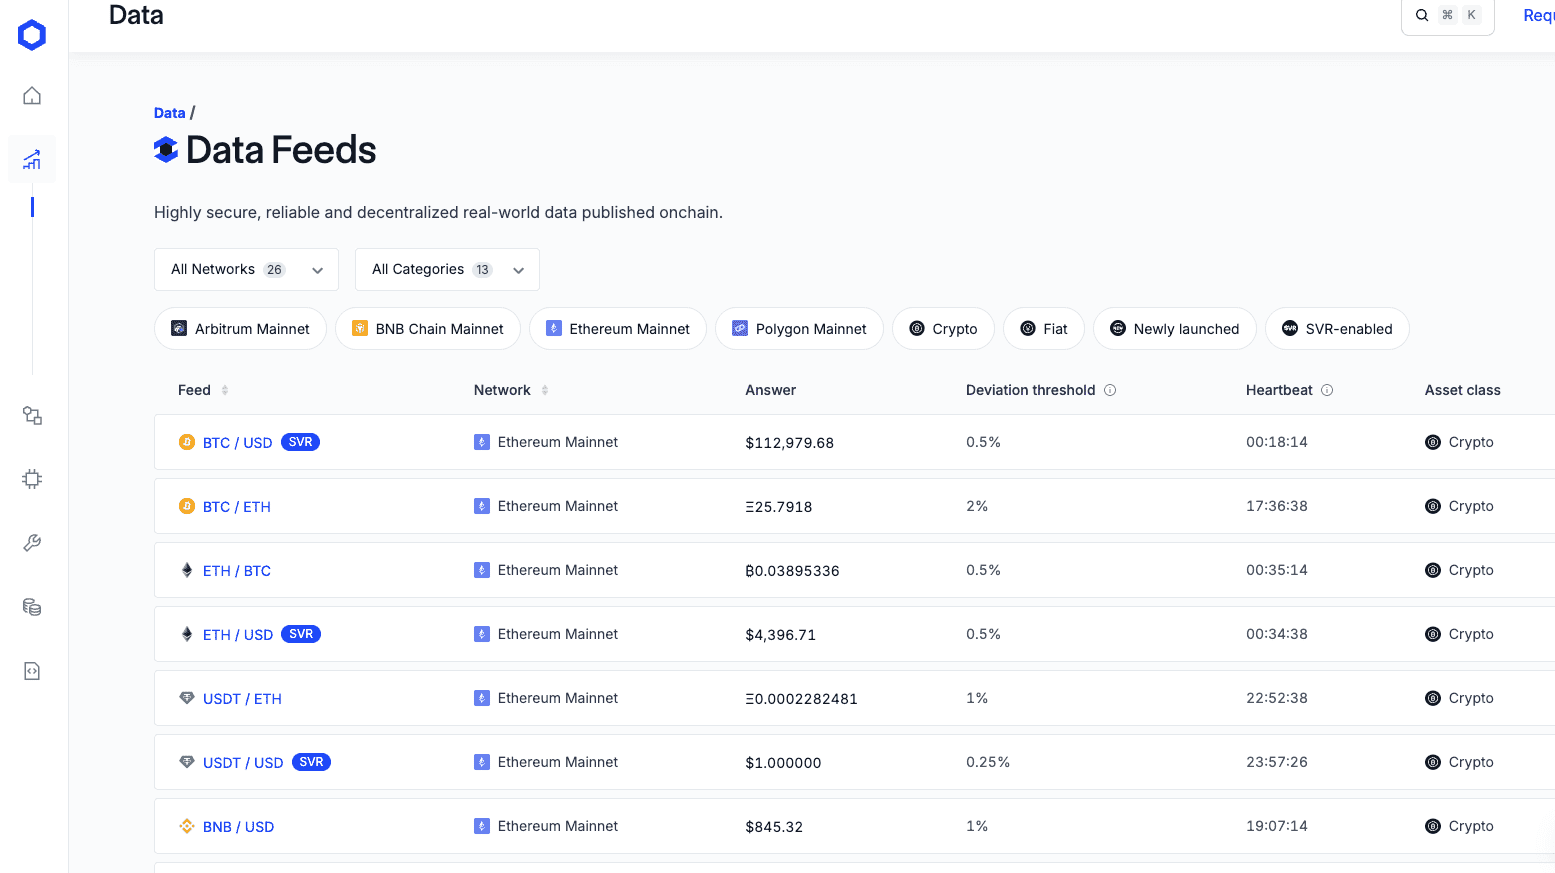Viewport: 1555px width, 873px height.
Task: Click the $845.32 answer value
Action: [774, 827]
